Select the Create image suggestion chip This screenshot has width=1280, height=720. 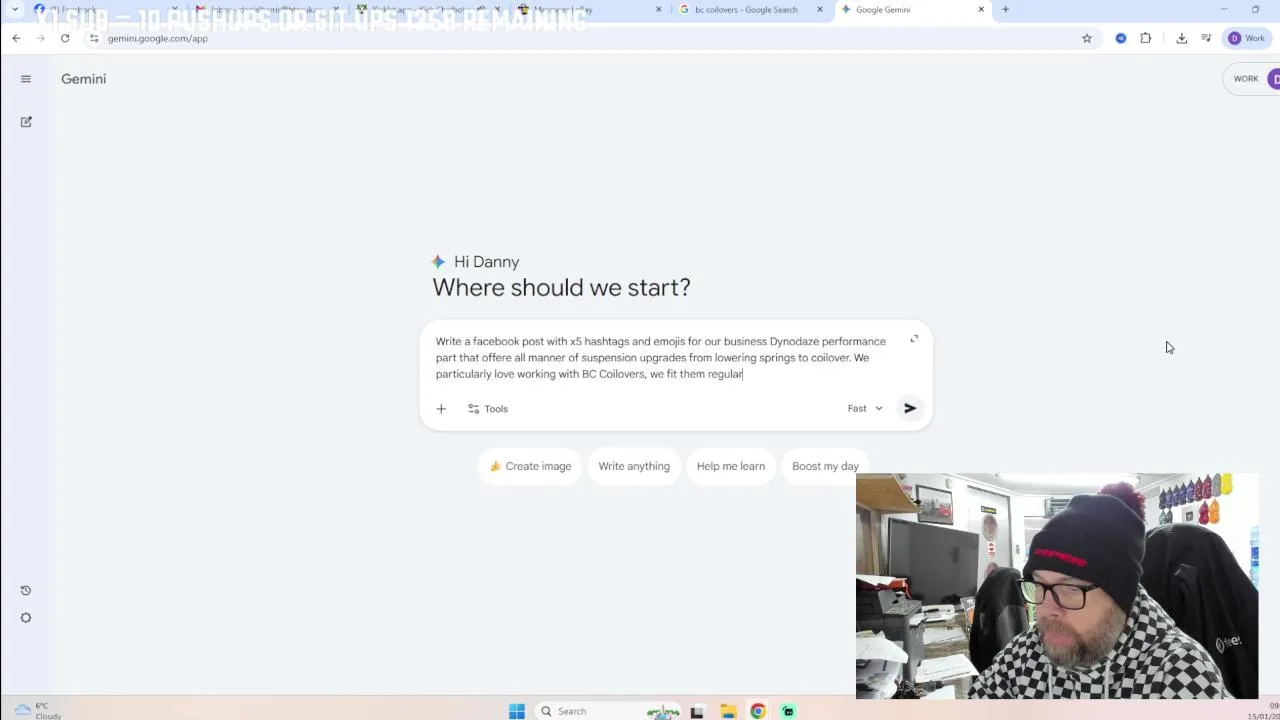coord(530,466)
